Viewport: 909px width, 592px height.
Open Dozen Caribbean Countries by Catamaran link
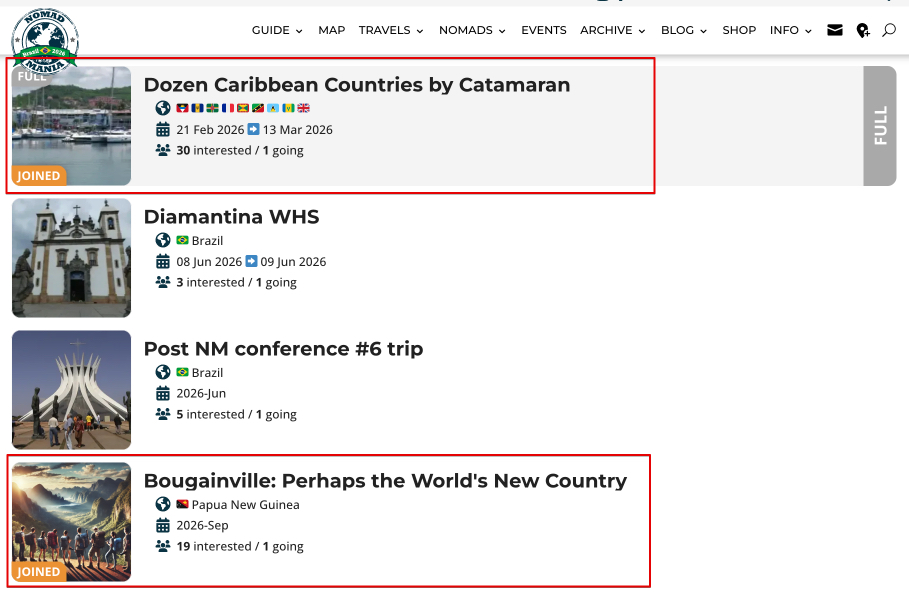[x=357, y=85]
